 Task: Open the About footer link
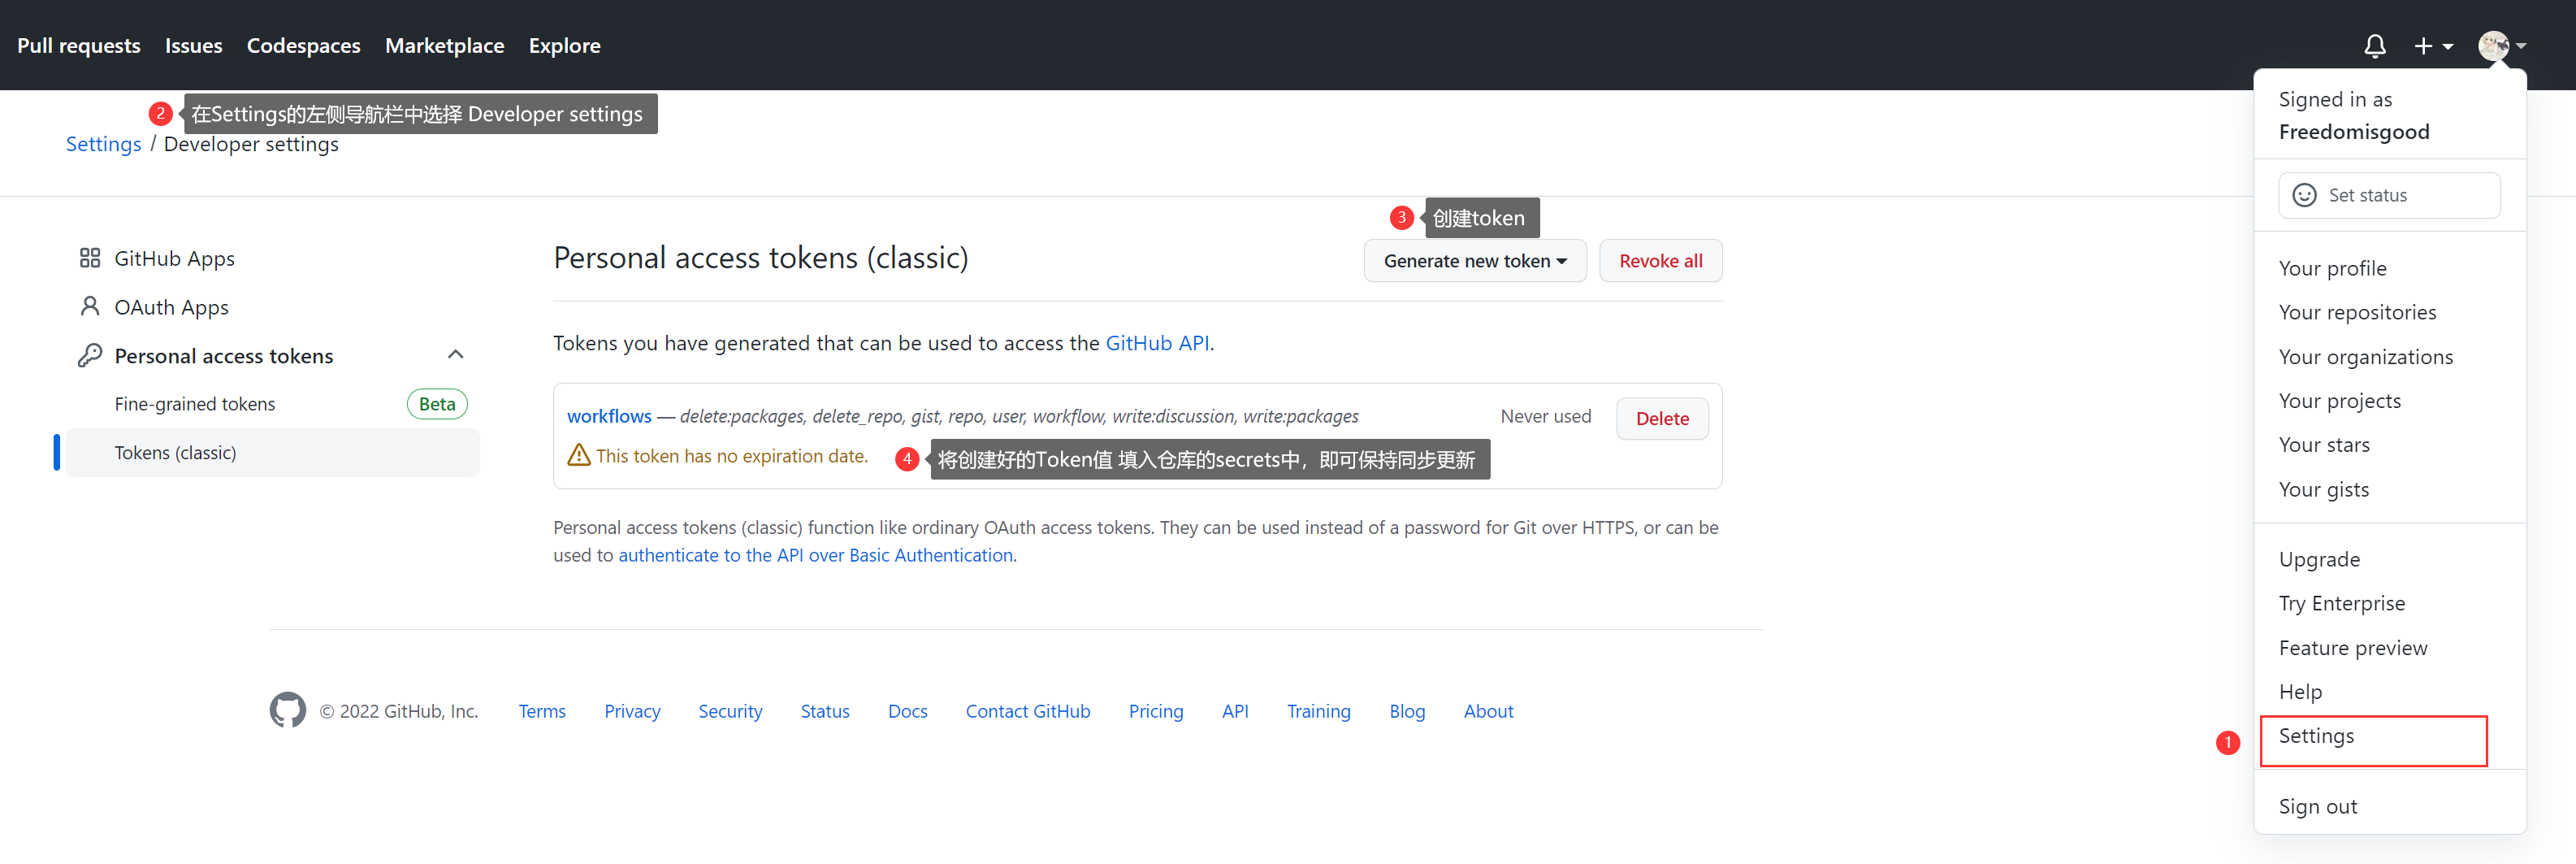(1488, 711)
